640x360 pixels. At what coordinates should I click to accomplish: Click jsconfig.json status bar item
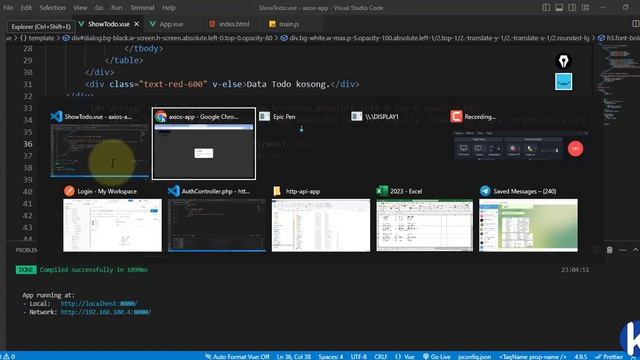pos(474,356)
